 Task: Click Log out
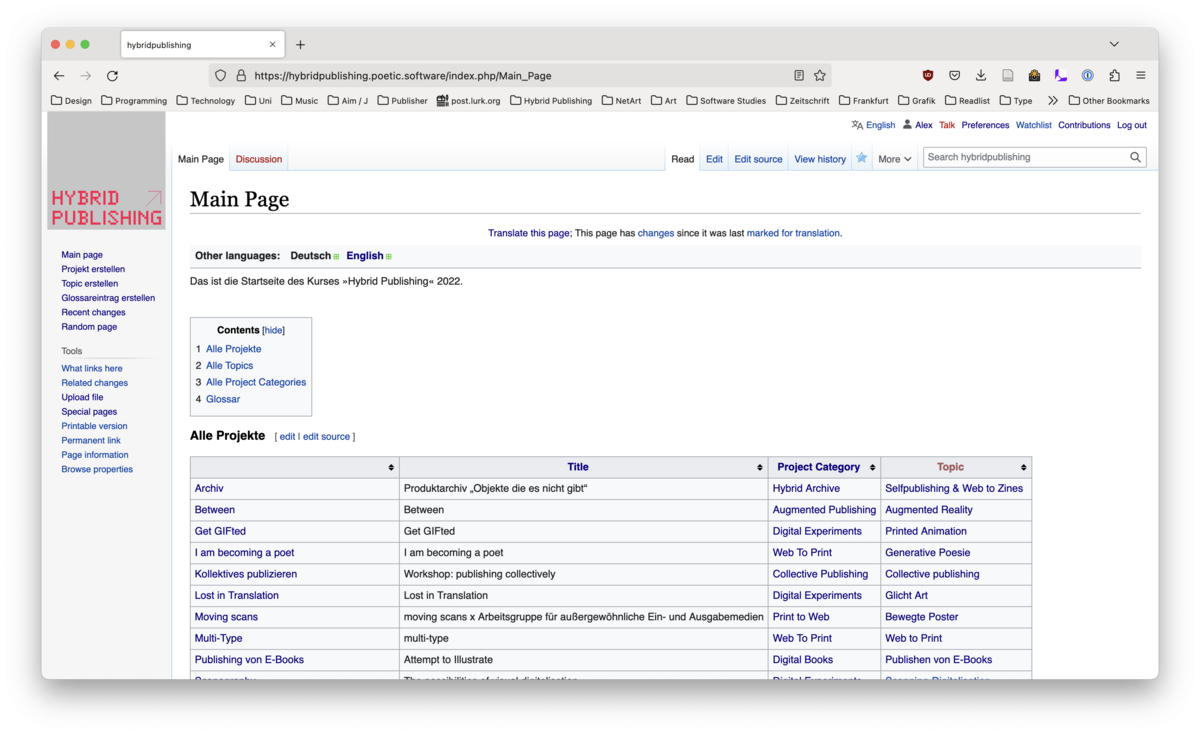point(1132,125)
